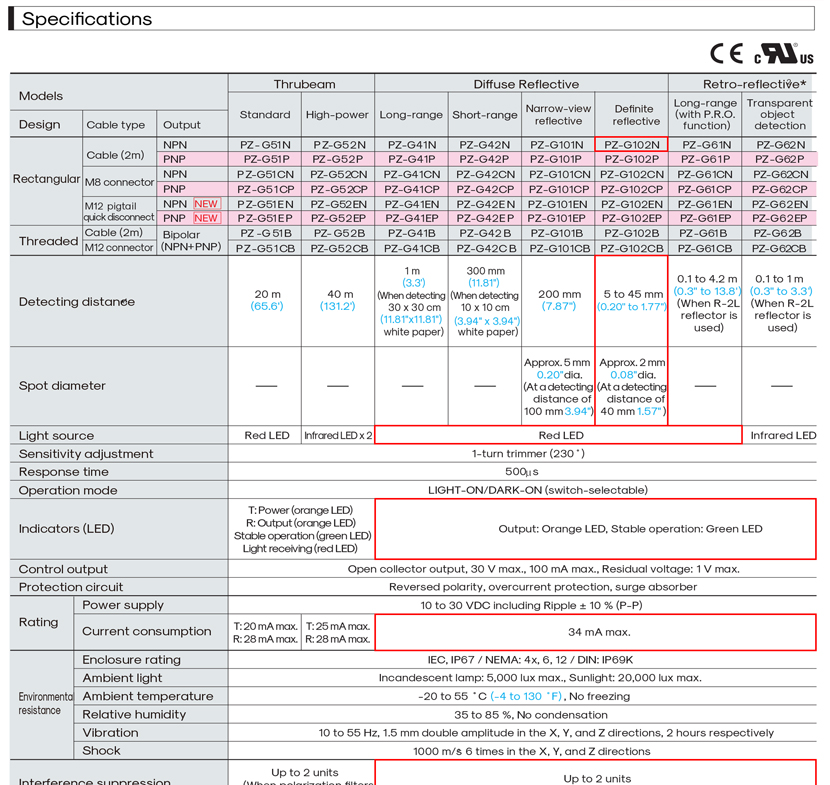Click the Diffuse Reflective column group header
This screenshot has width=830, height=785.
coord(526,84)
